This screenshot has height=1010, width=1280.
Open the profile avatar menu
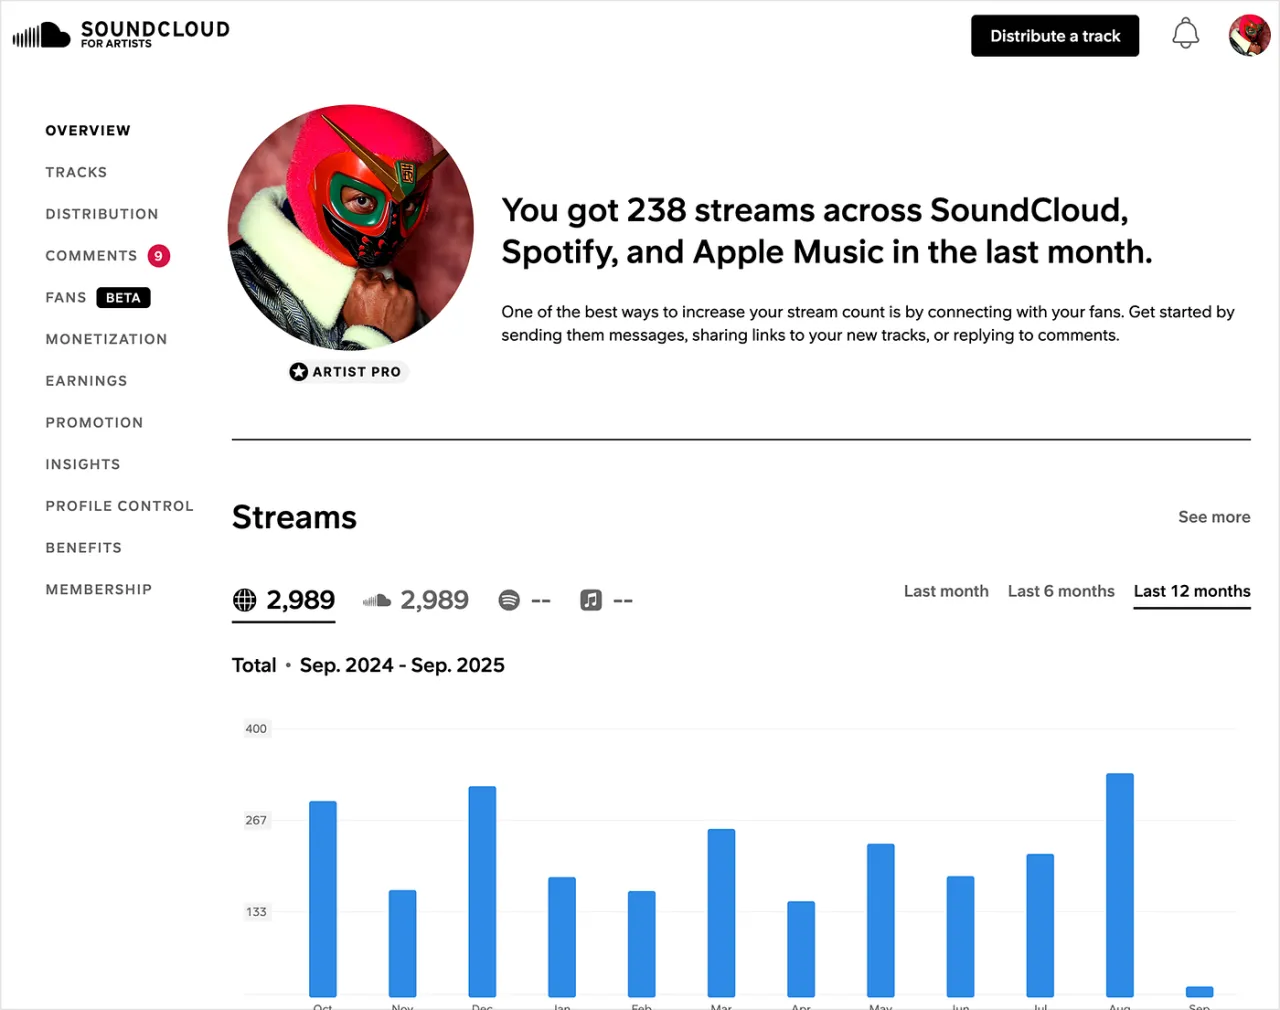1249,34
